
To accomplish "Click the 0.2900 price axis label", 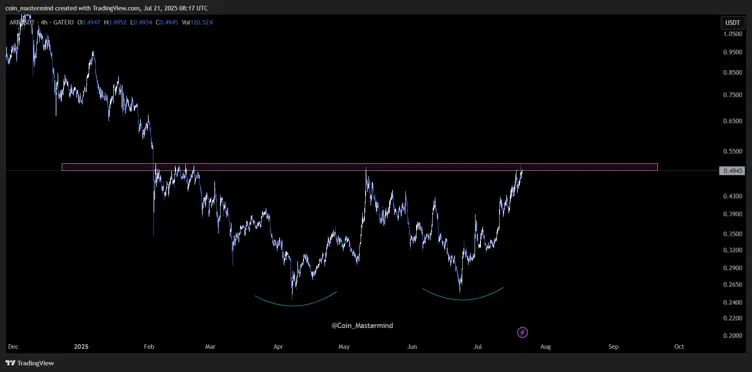I will [733, 268].
